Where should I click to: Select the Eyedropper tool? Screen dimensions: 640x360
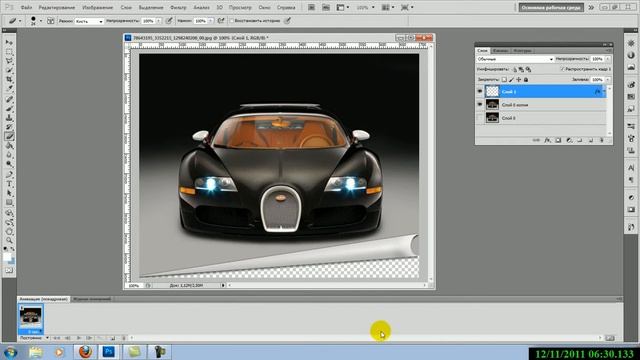[x=9, y=88]
